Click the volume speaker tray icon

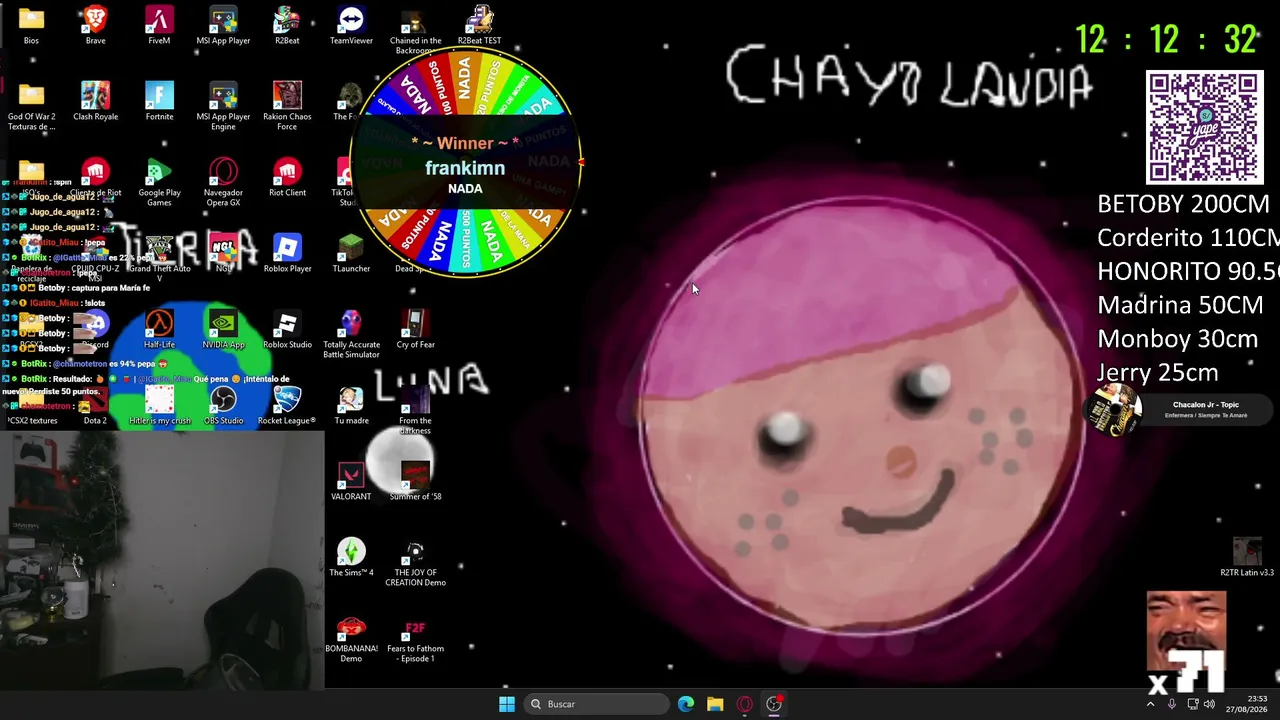point(1209,704)
